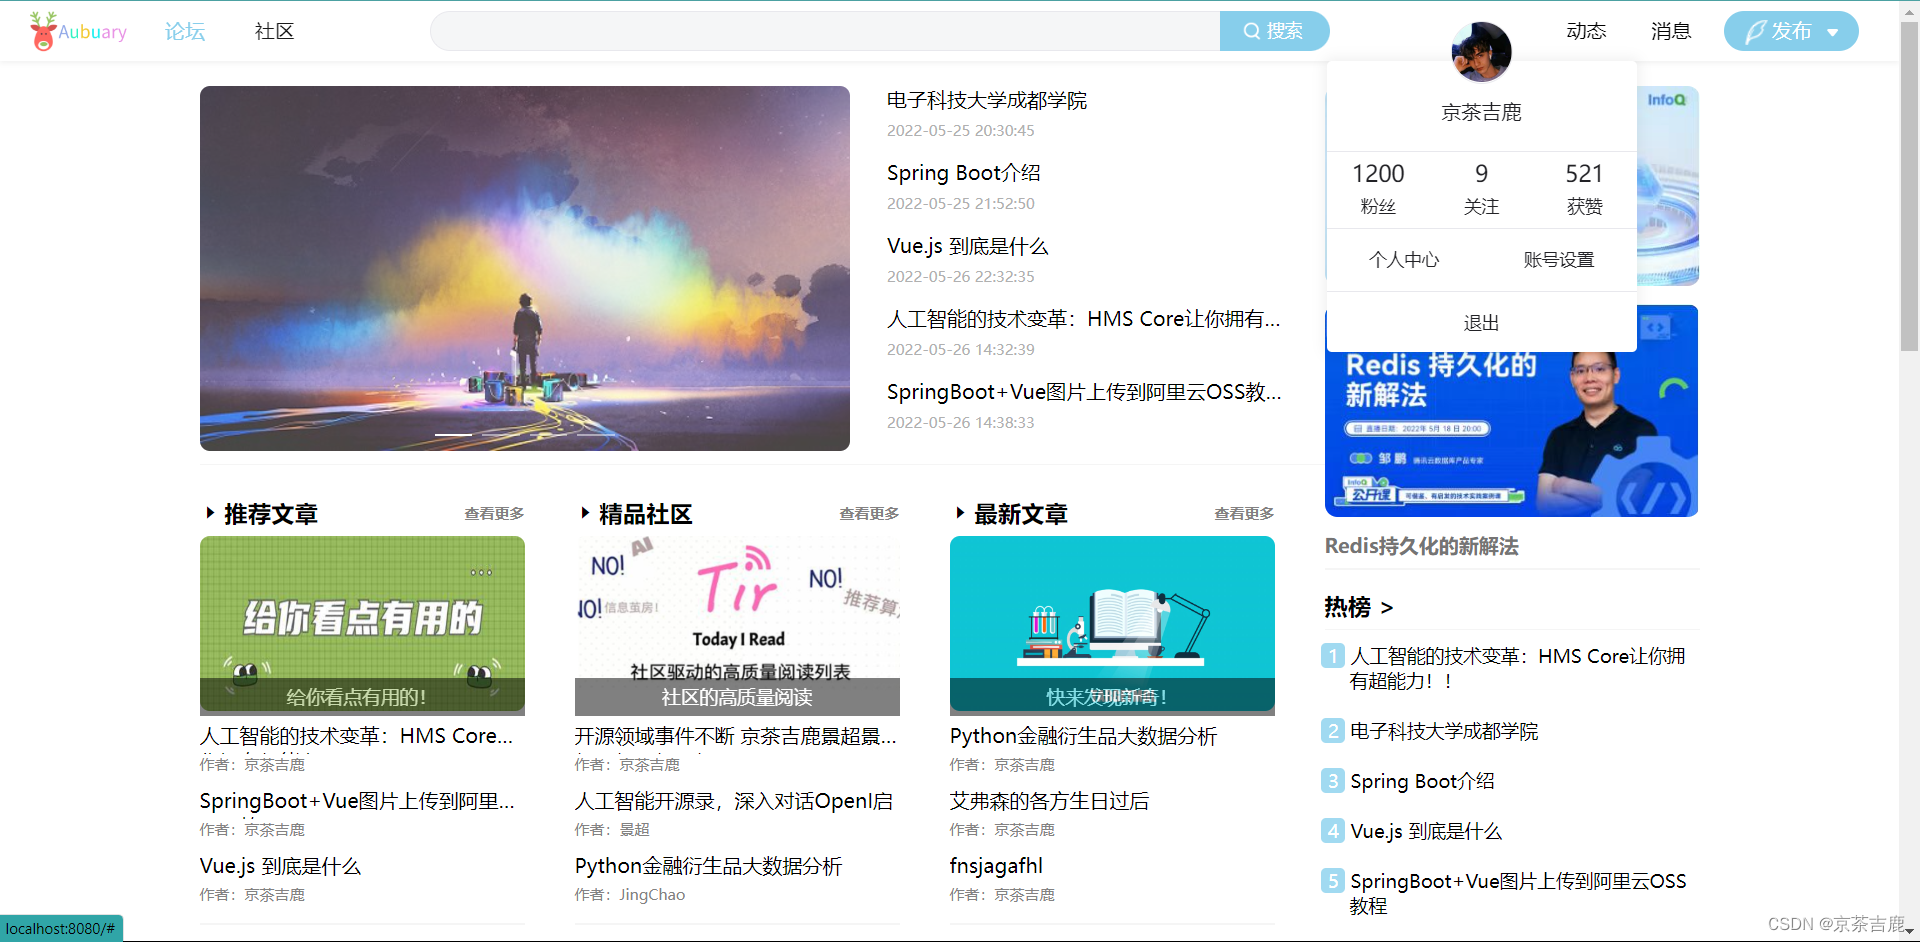The width and height of the screenshot is (1920, 942).
Task: Open article 电子科技大学成都学院 in banner list
Action: coord(986,101)
